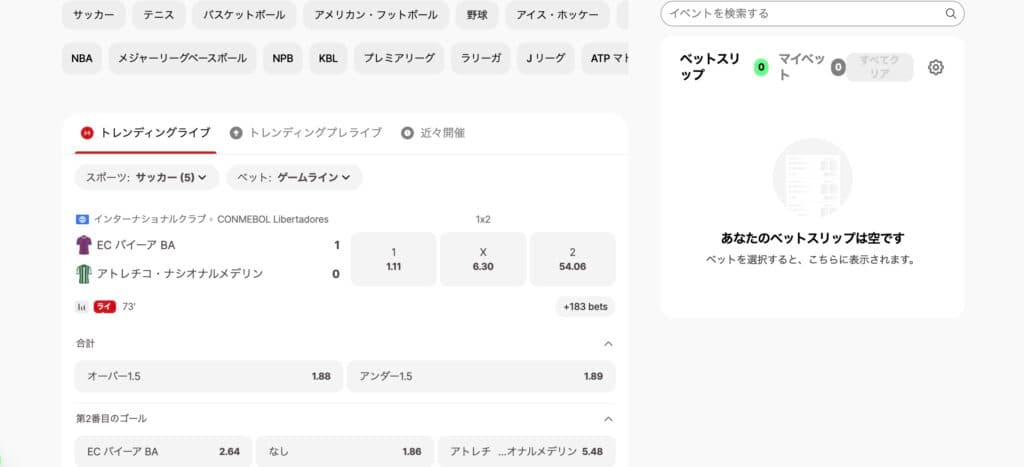Screen dimensions: 1024x467
Task: Click the international club league icon
Action: point(82,219)
